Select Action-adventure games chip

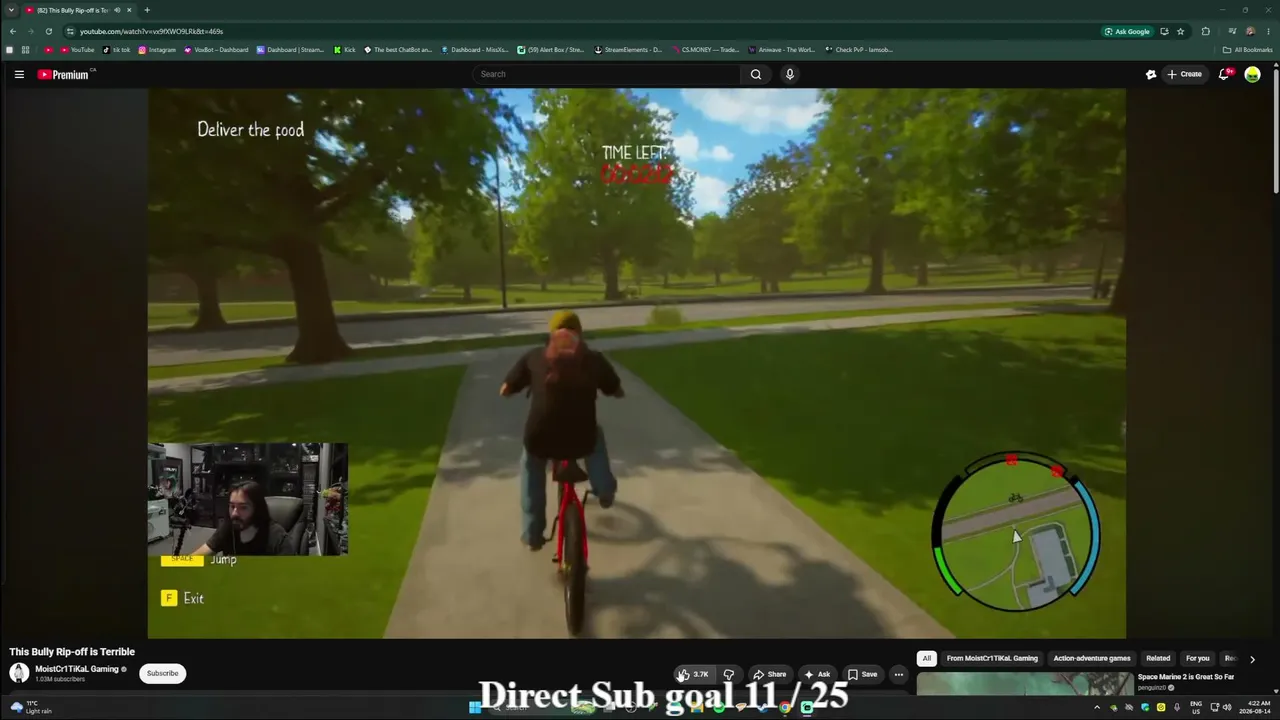[x=1092, y=659]
